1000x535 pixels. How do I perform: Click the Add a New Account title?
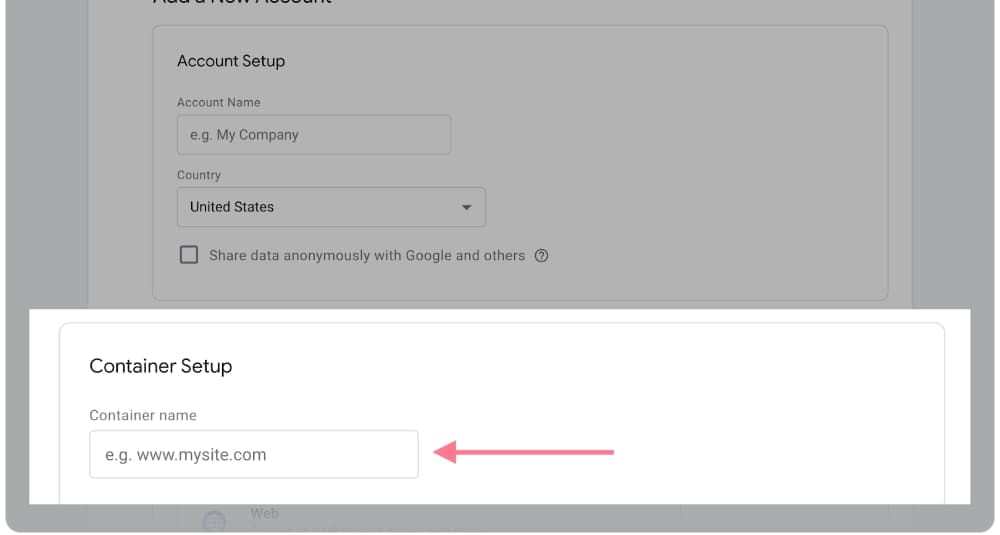tap(242, 2)
